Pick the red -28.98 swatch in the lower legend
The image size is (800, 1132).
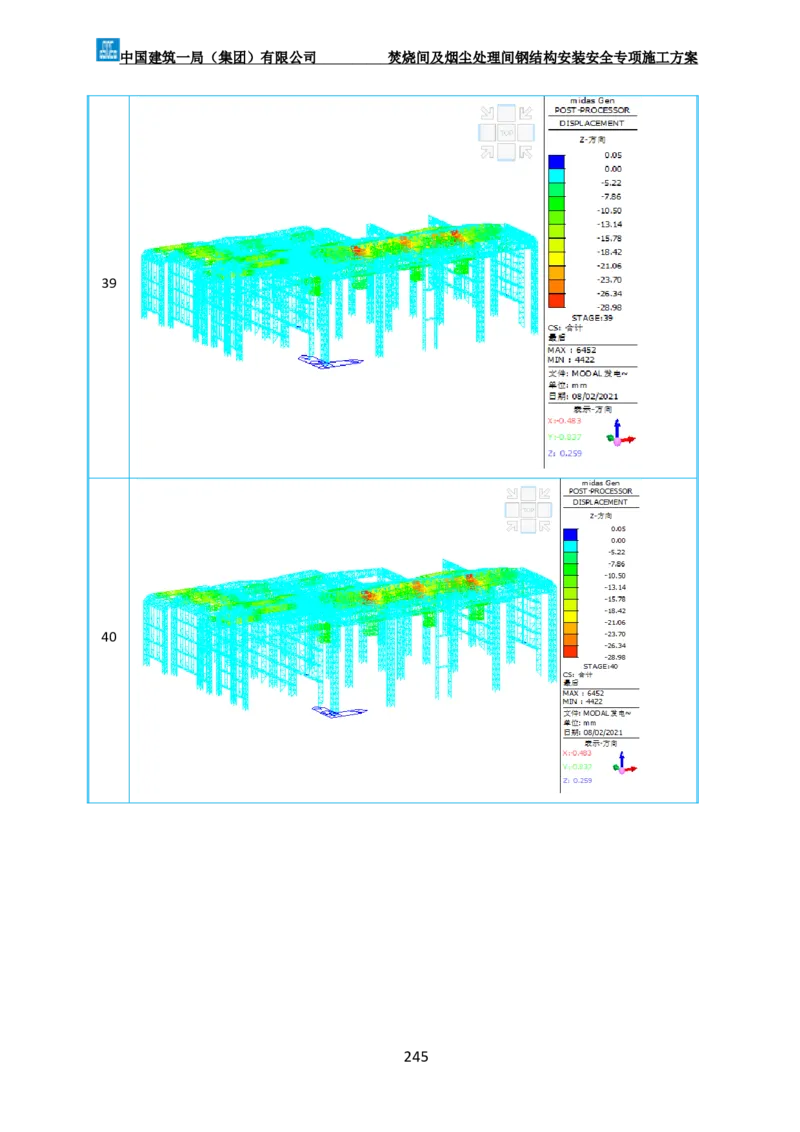click(570, 651)
